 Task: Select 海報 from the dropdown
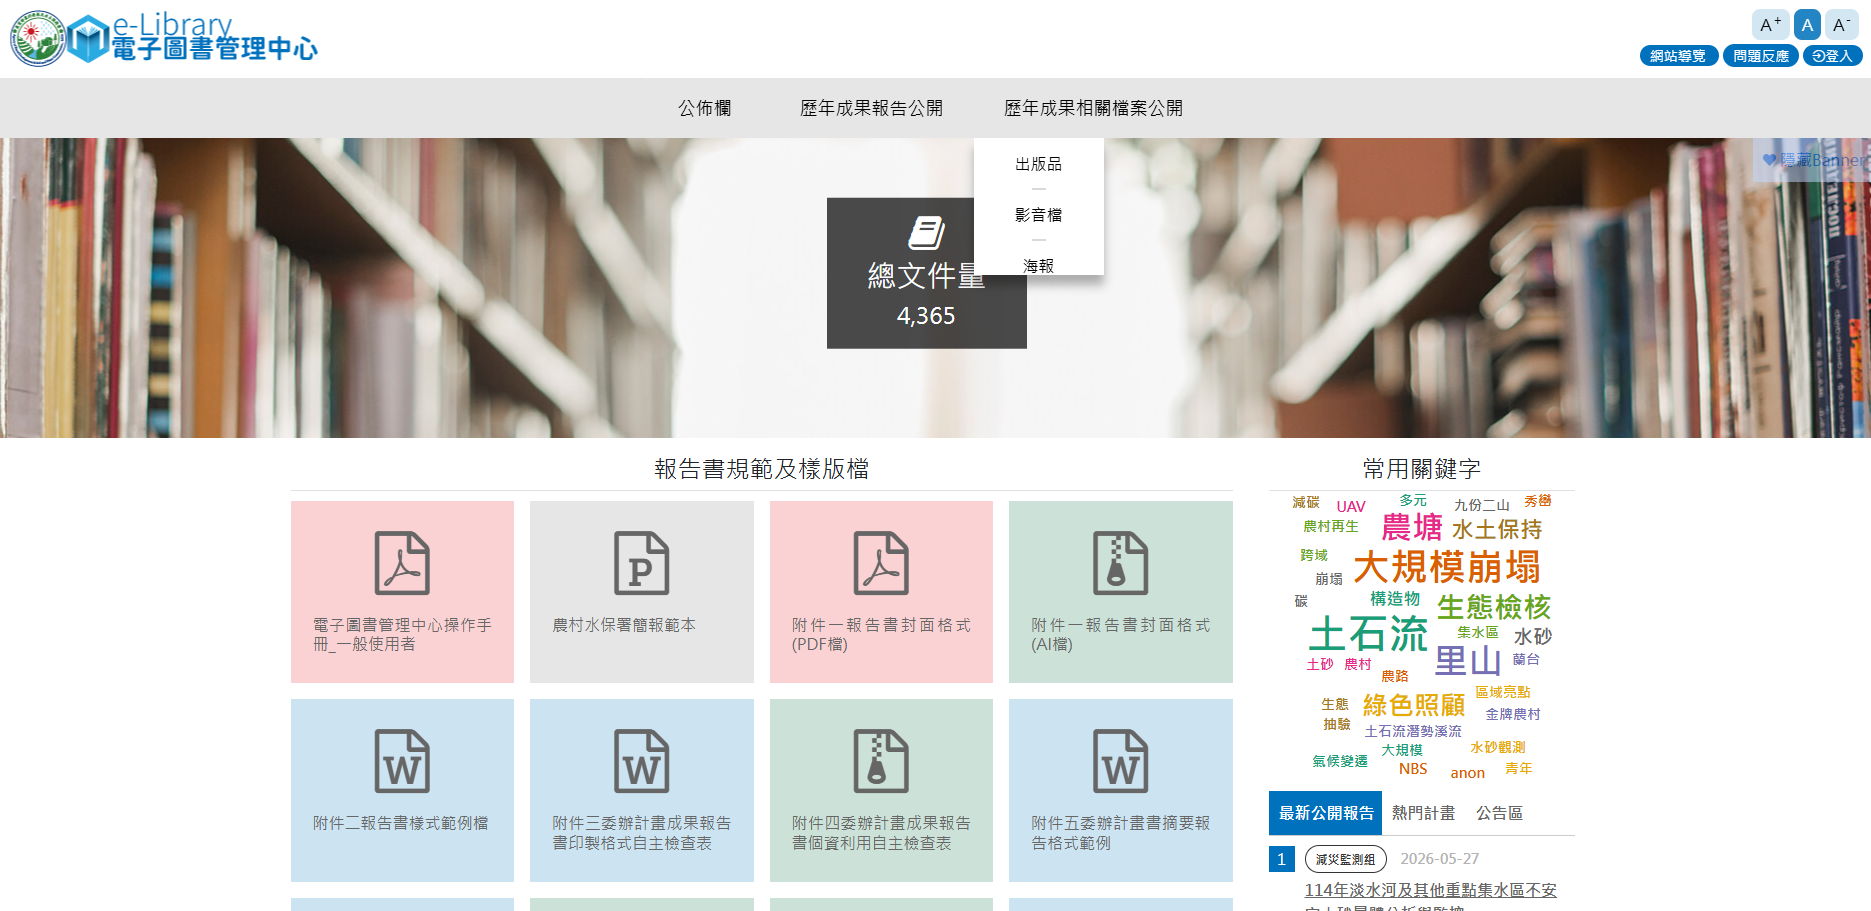1039,265
